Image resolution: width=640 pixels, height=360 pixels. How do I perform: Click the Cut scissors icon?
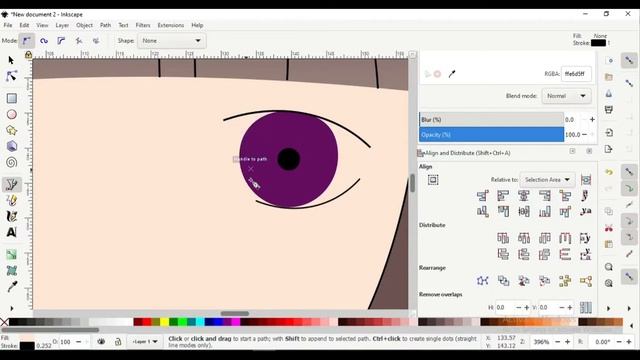[609, 228]
